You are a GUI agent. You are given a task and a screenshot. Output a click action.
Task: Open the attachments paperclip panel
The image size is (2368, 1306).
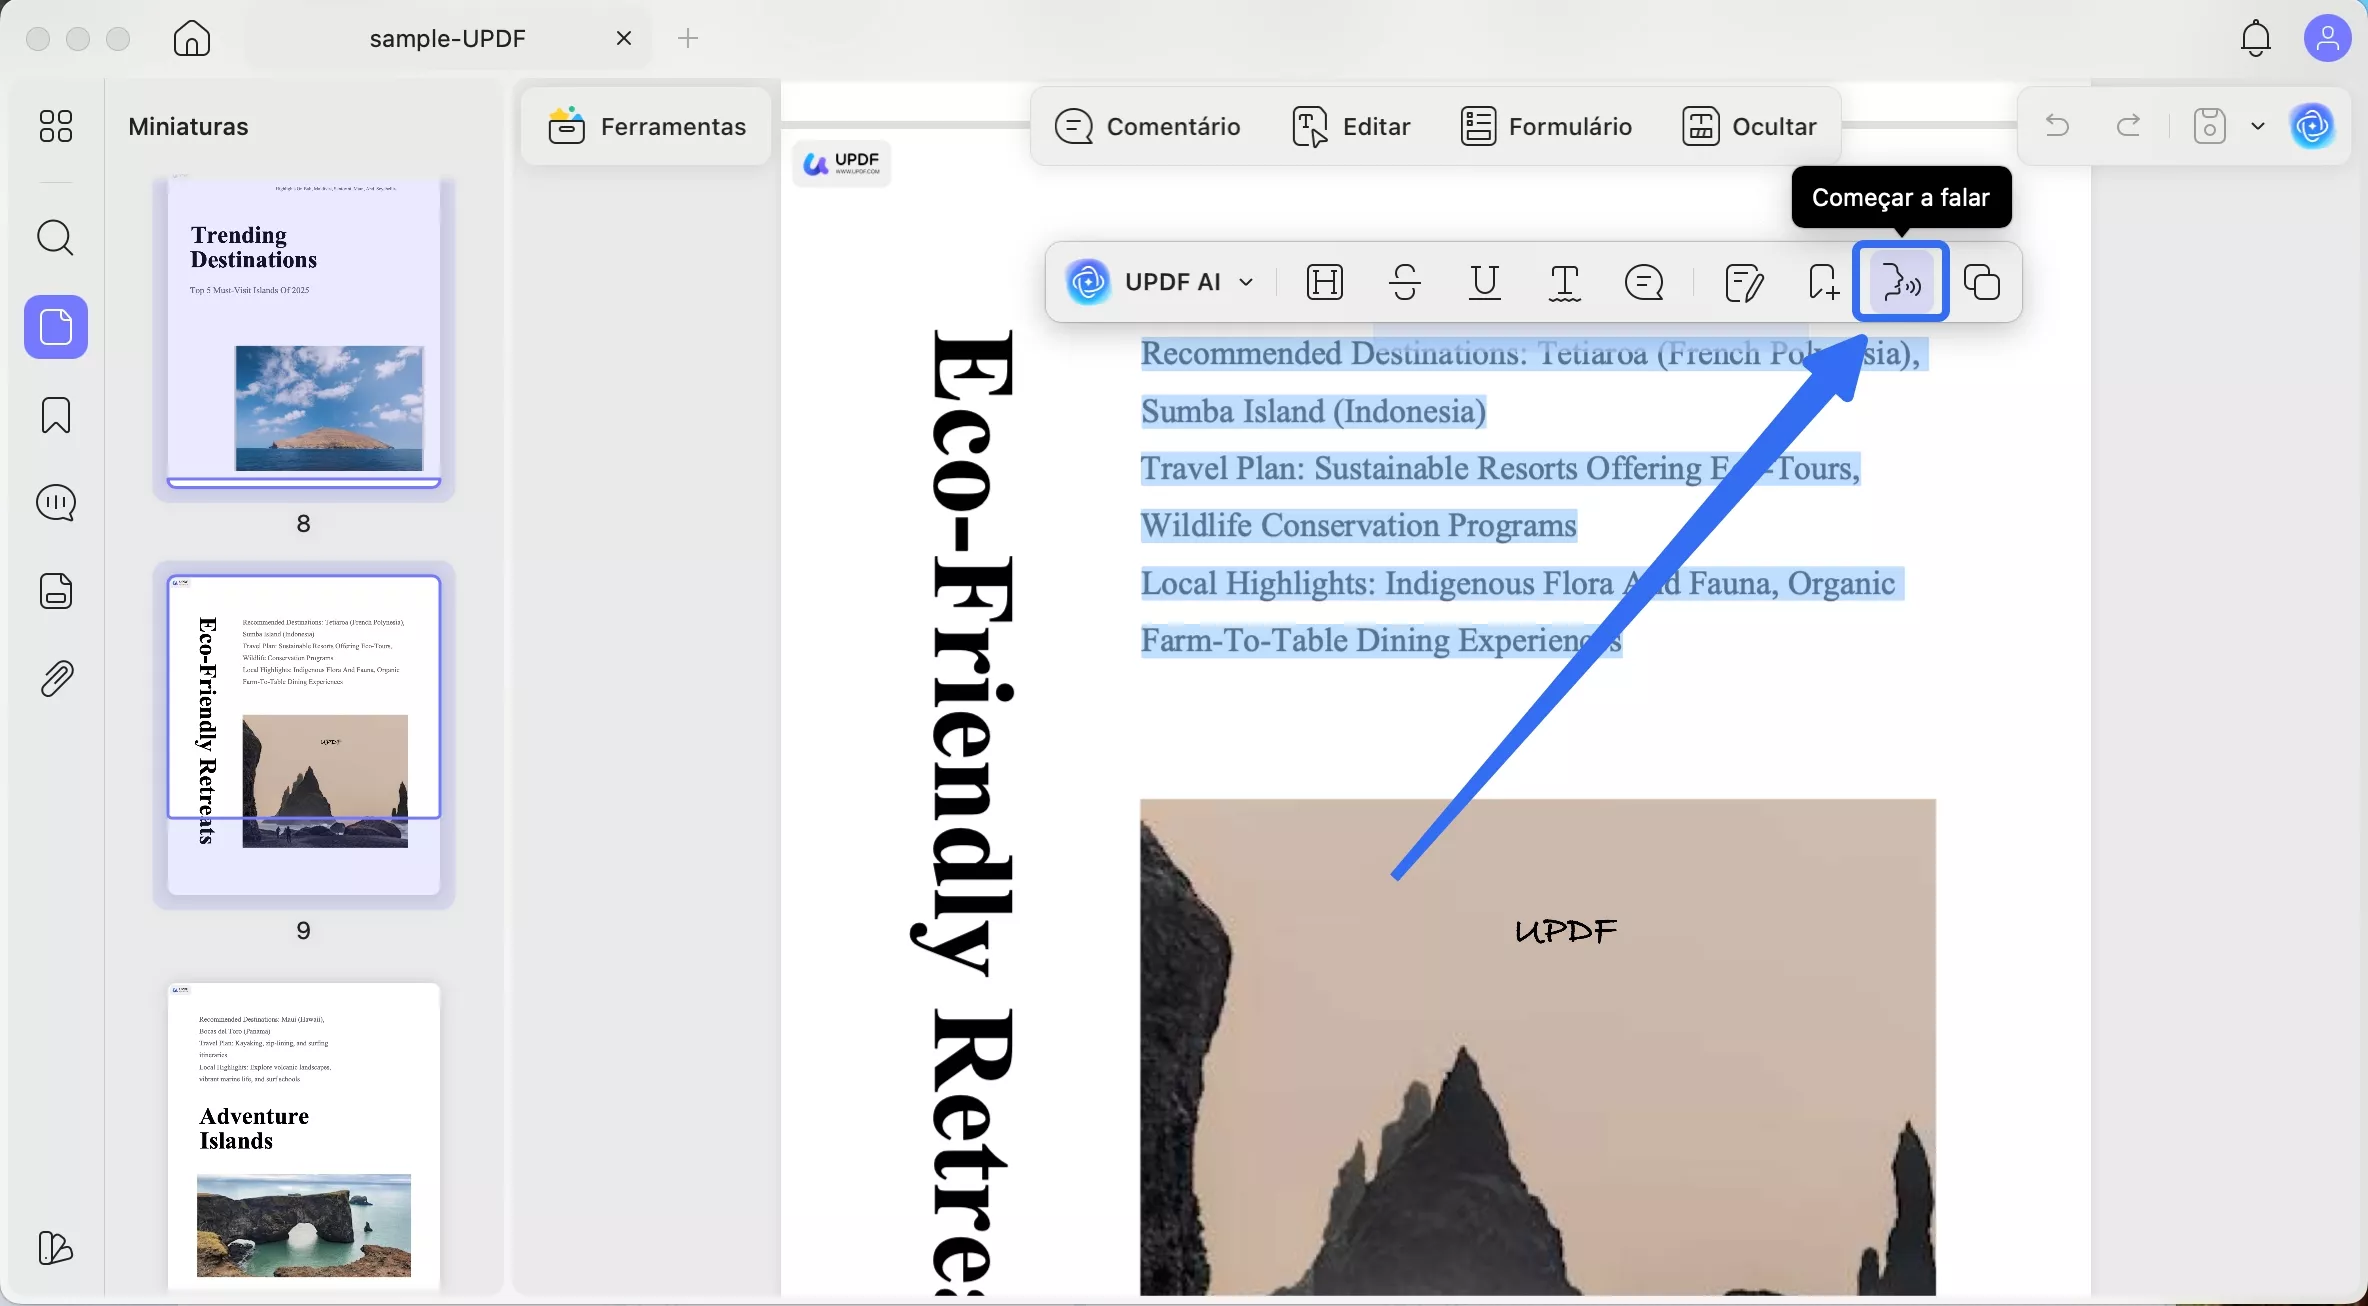pyautogui.click(x=56, y=679)
